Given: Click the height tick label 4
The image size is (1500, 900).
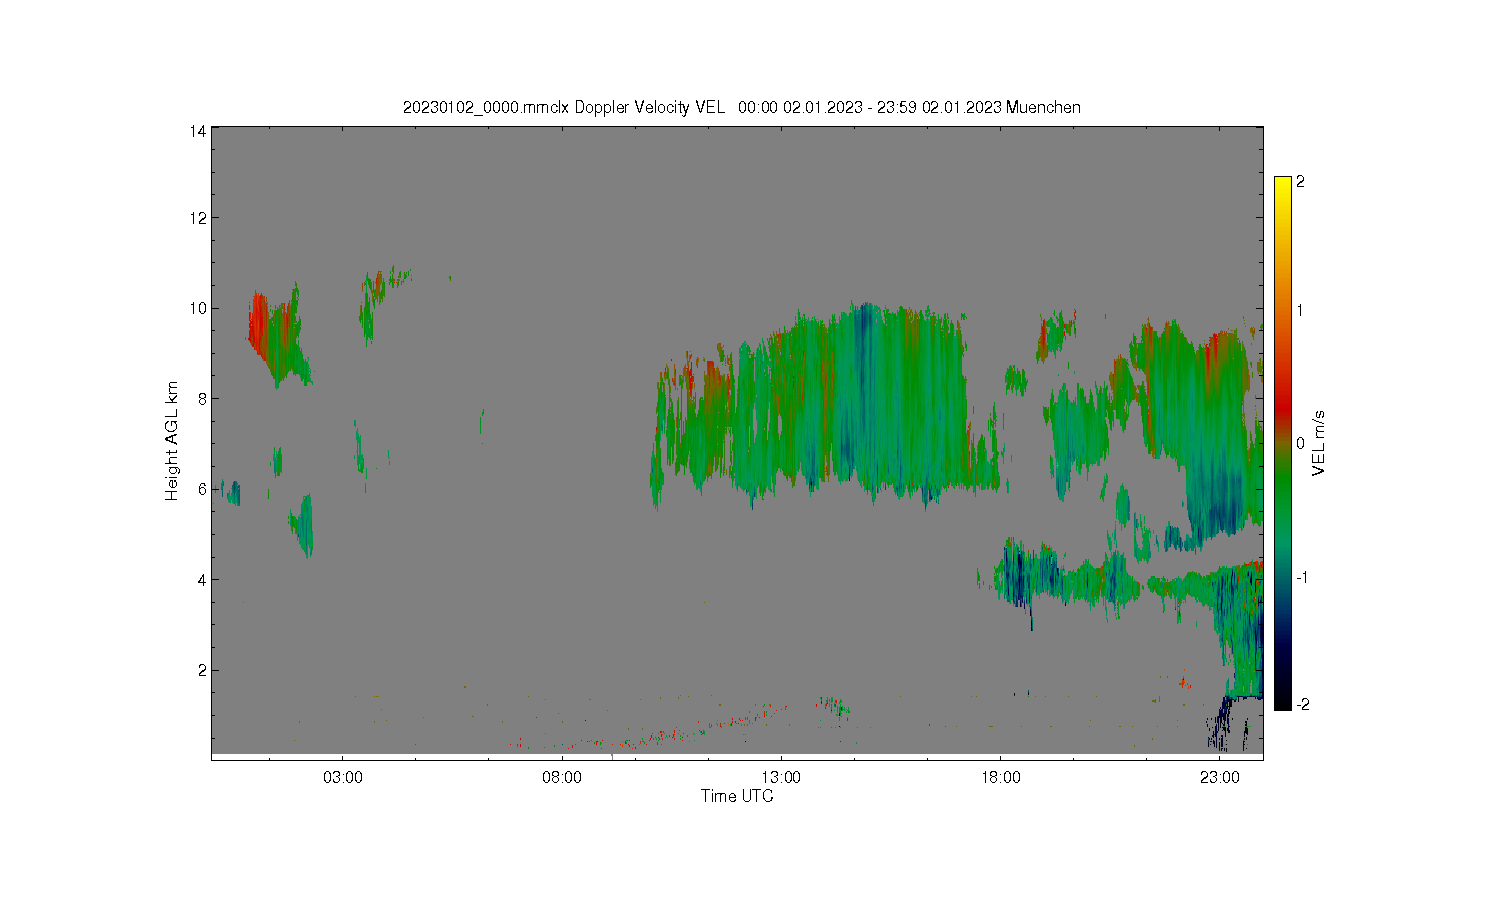Looking at the screenshot, I should click(x=202, y=579).
